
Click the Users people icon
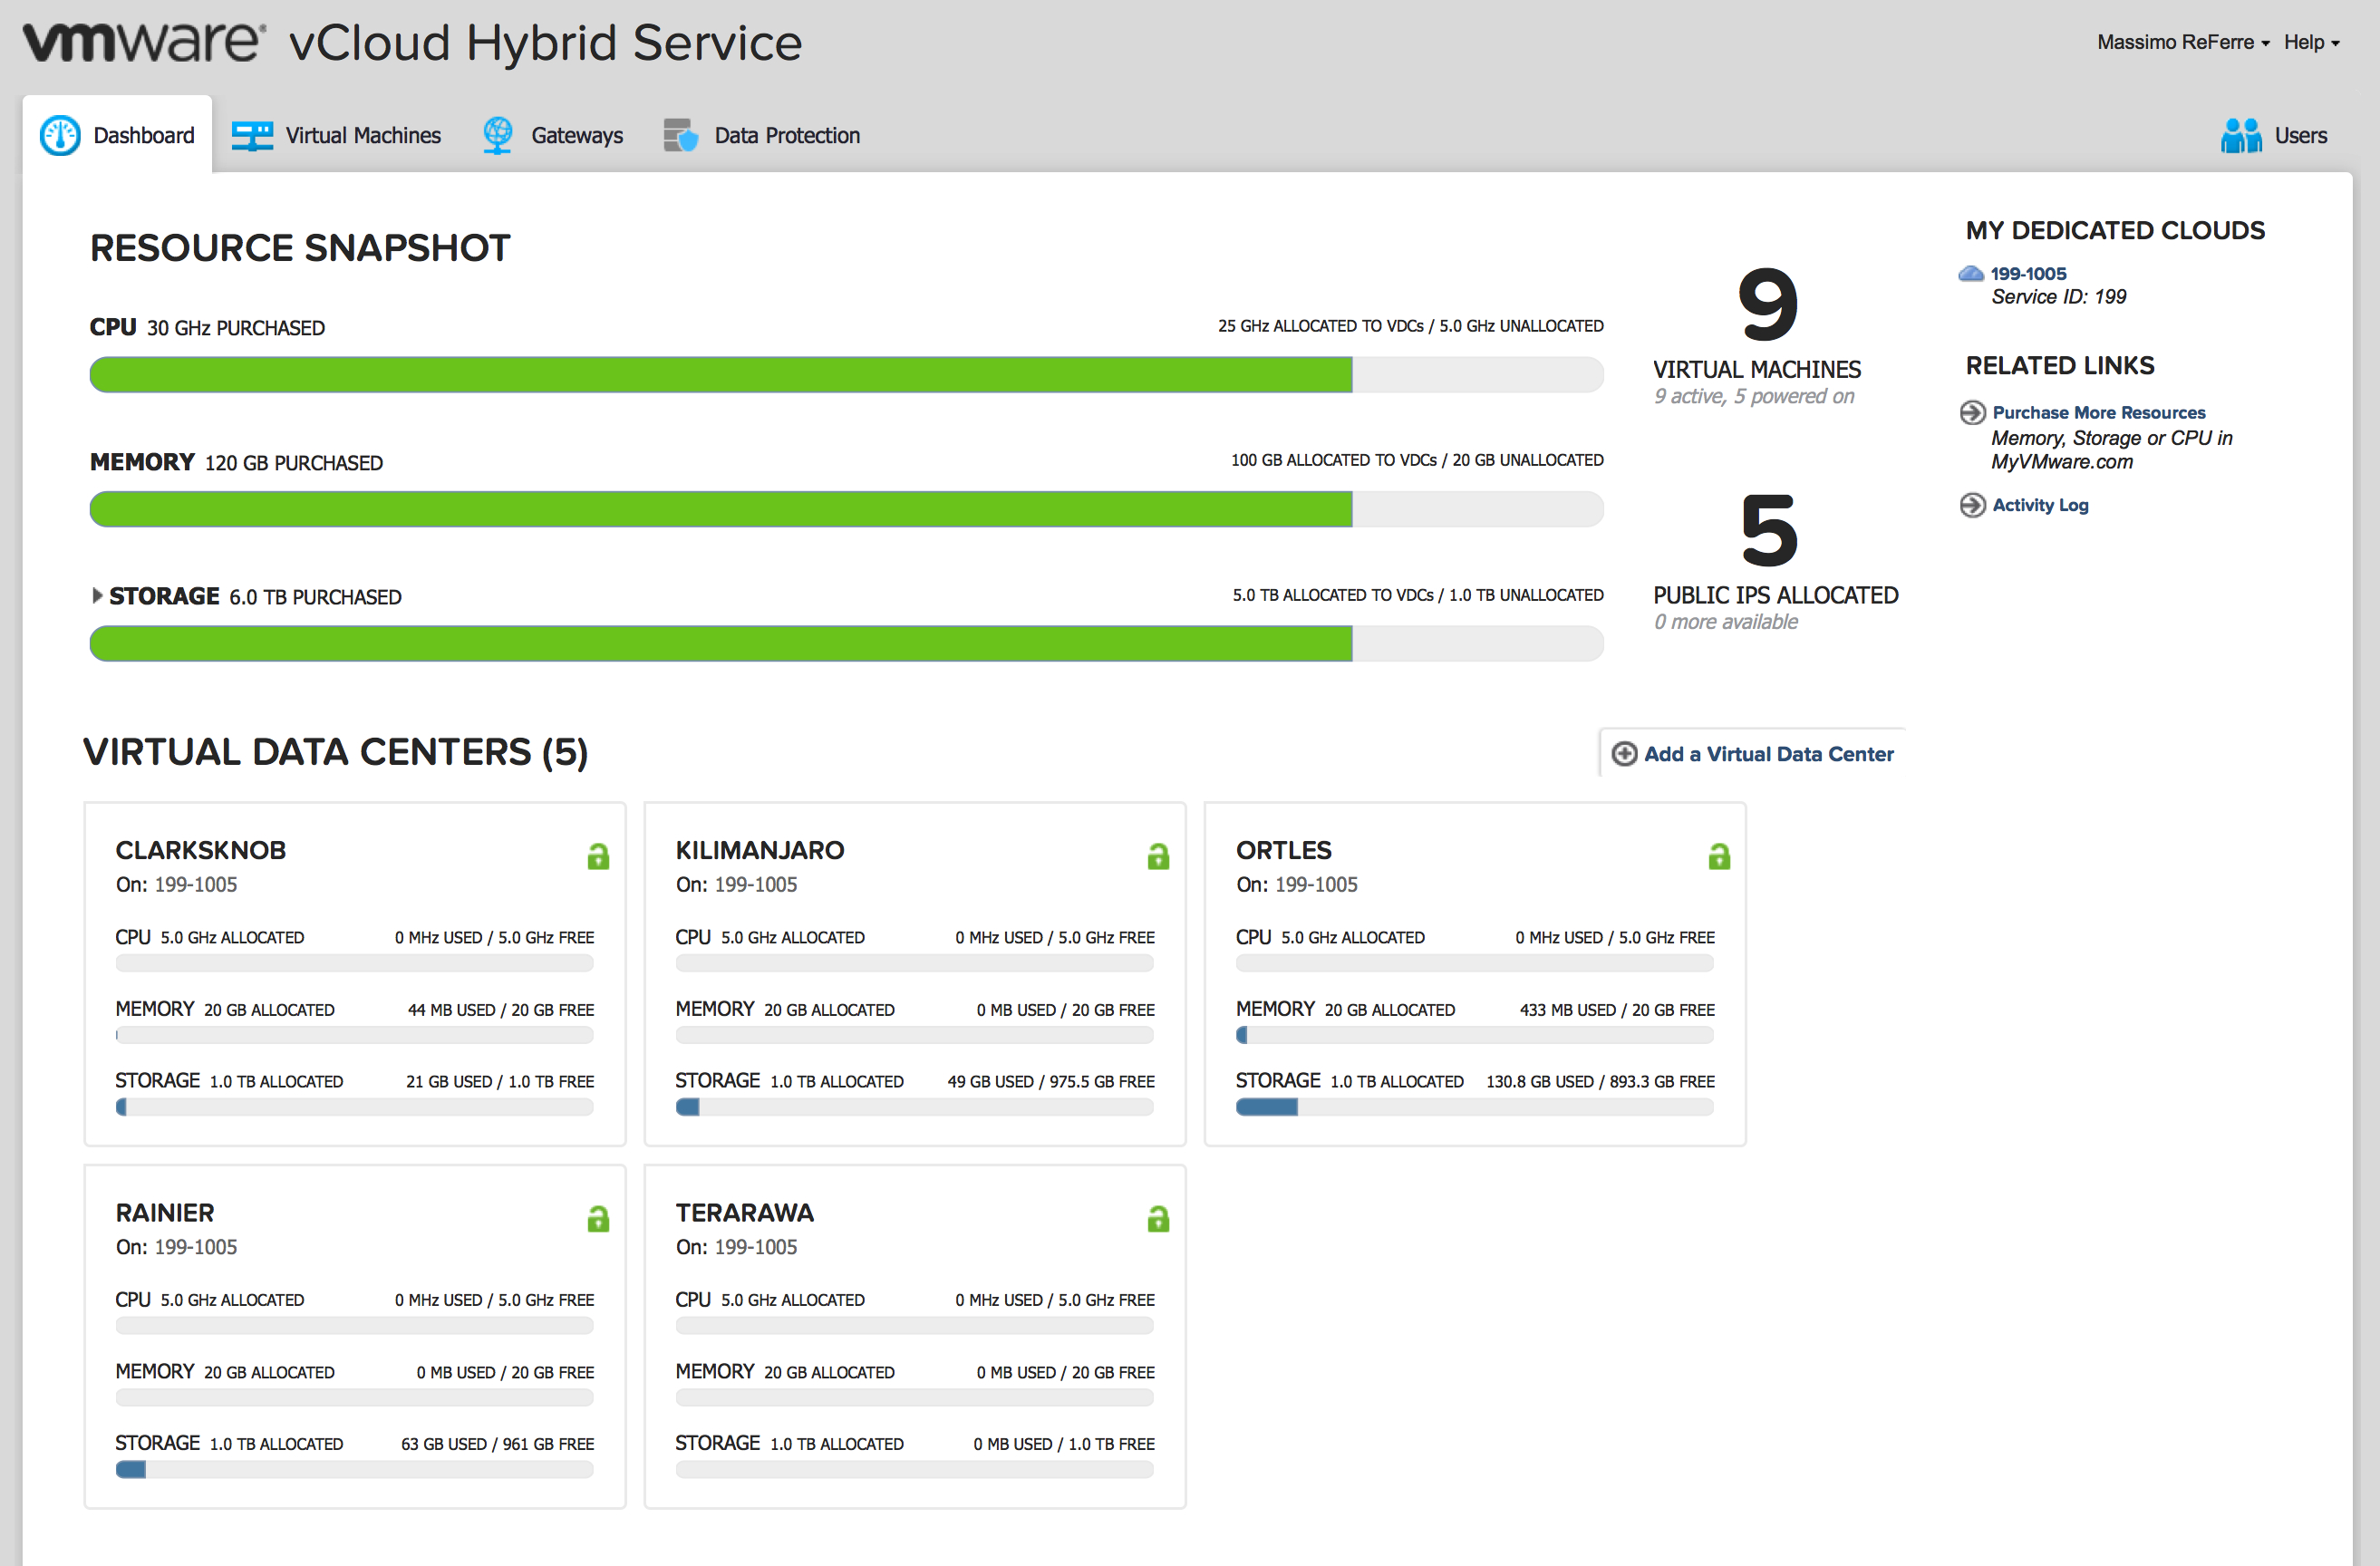pyautogui.click(x=2240, y=135)
